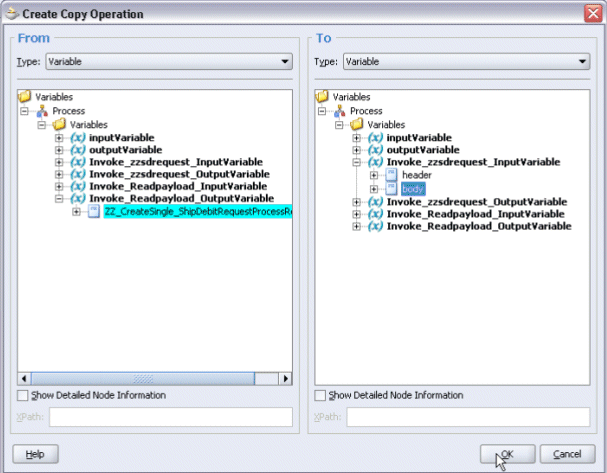Click the From tree horizontal scrollbar thumb
Screen dimensions: 607x473
(143, 379)
